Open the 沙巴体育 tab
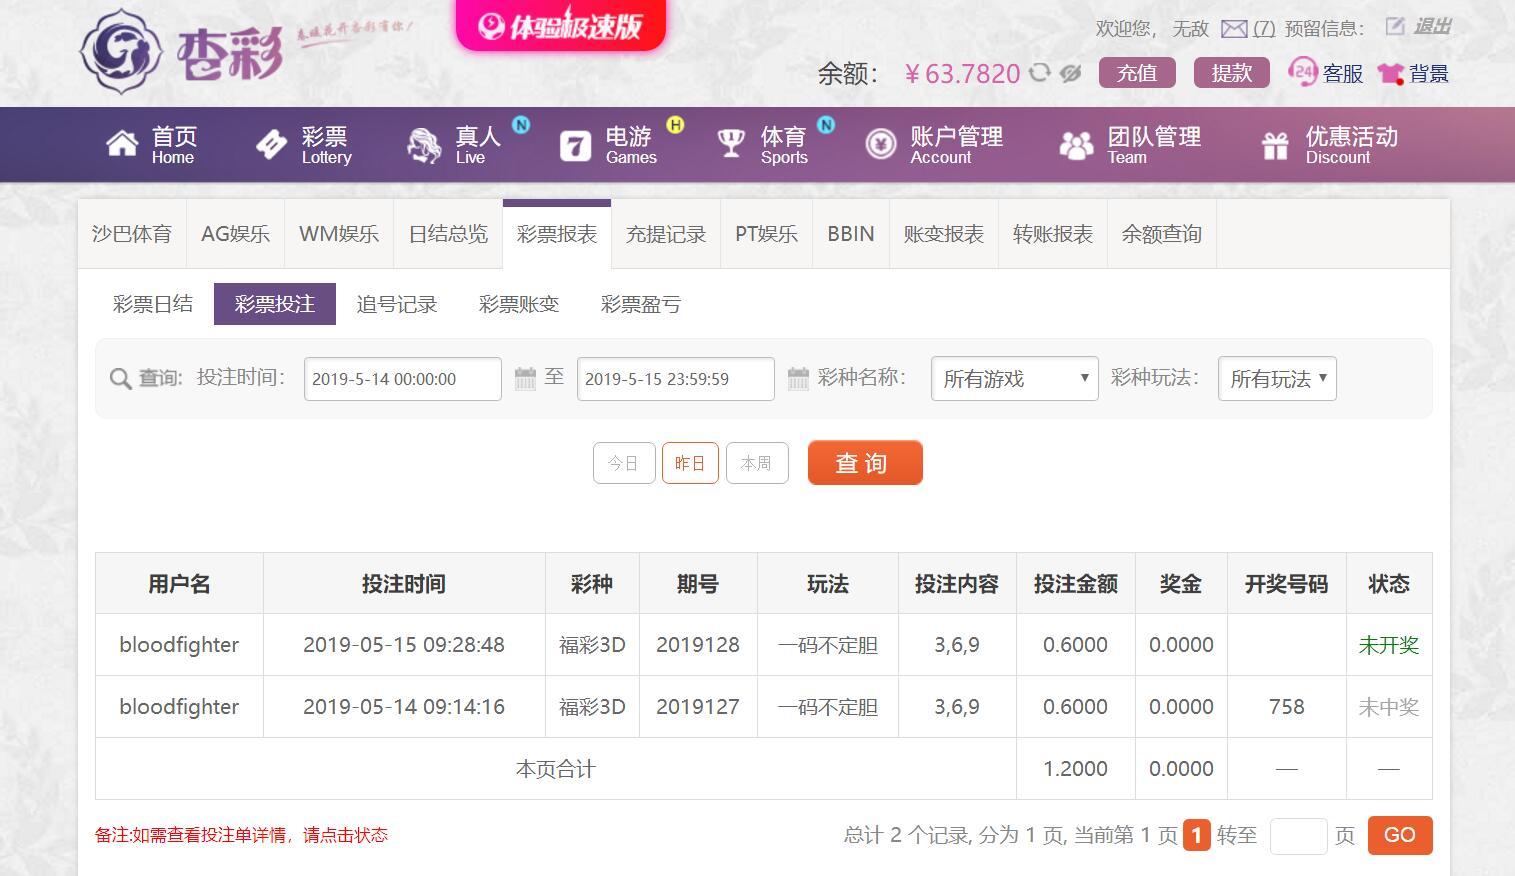This screenshot has height=876, width=1515. coord(131,234)
